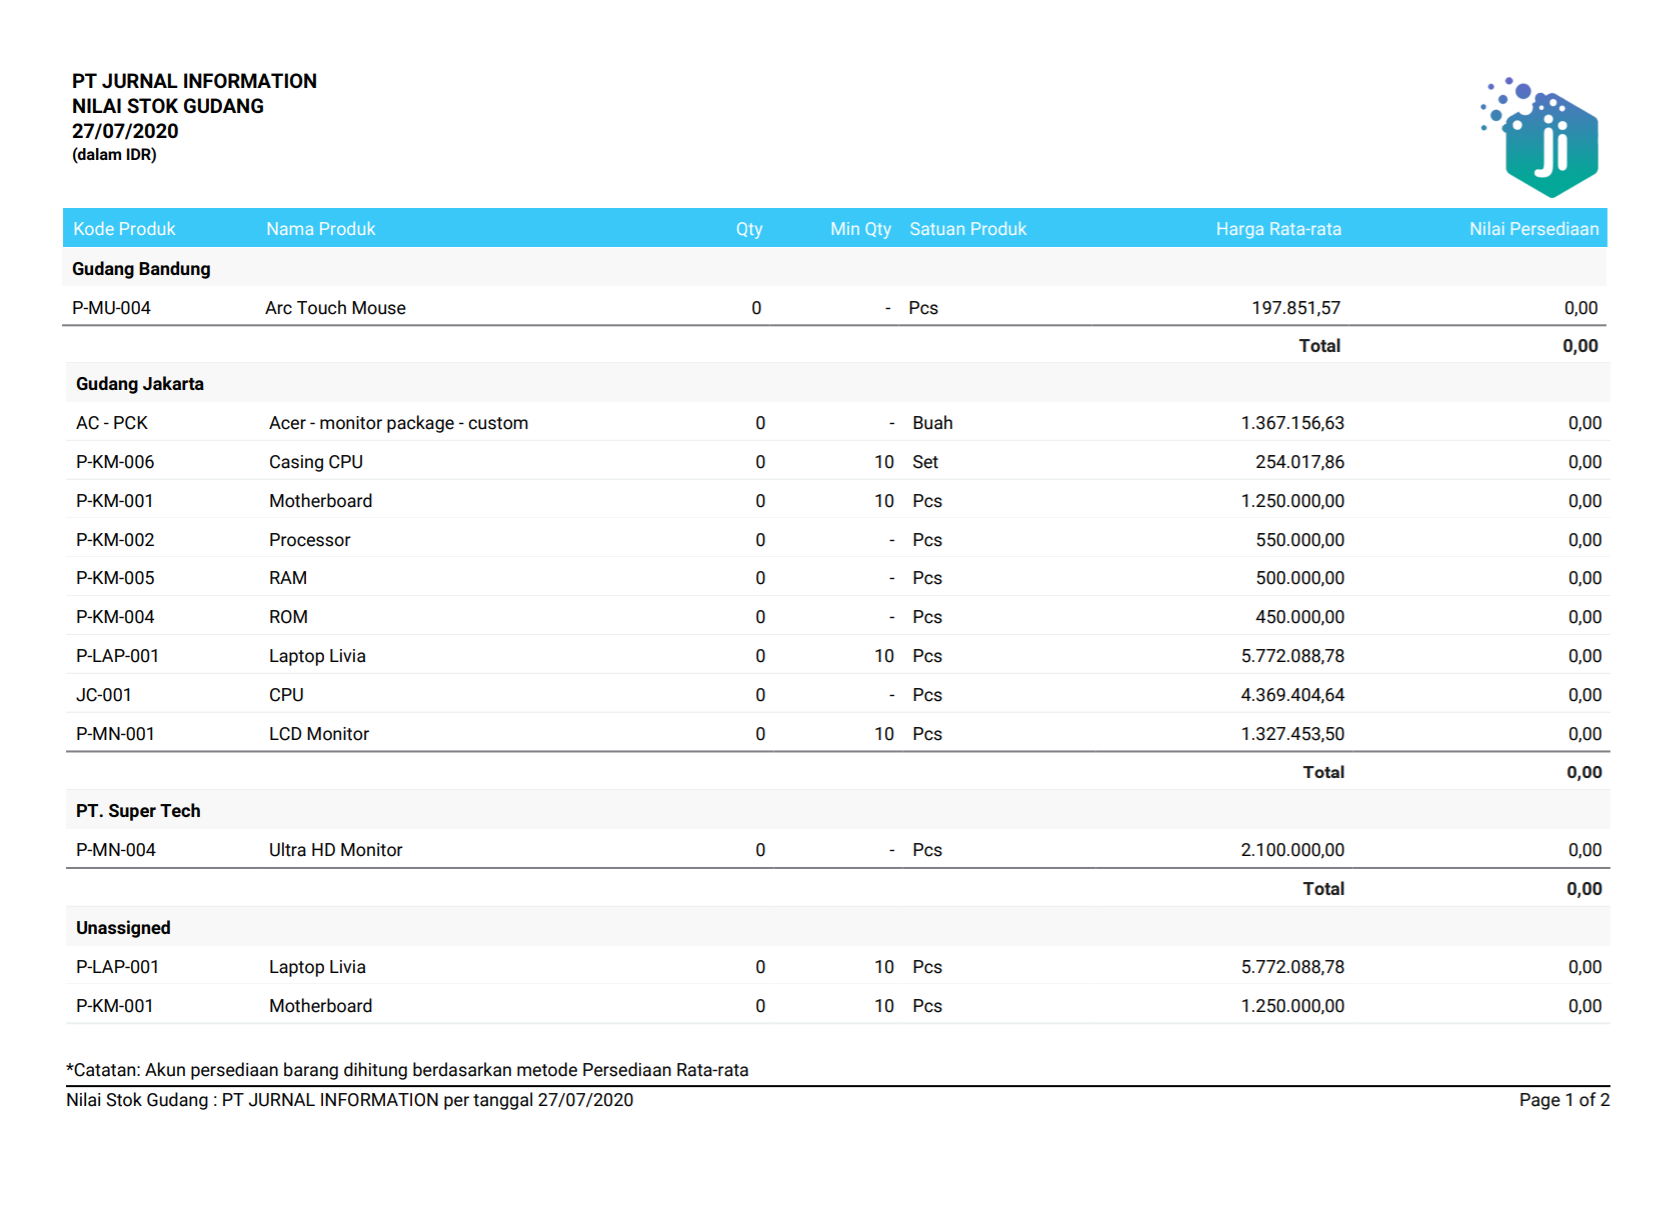Click product code P-MN-004
The width and height of the screenshot is (1673, 1220).
[x=116, y=850]
